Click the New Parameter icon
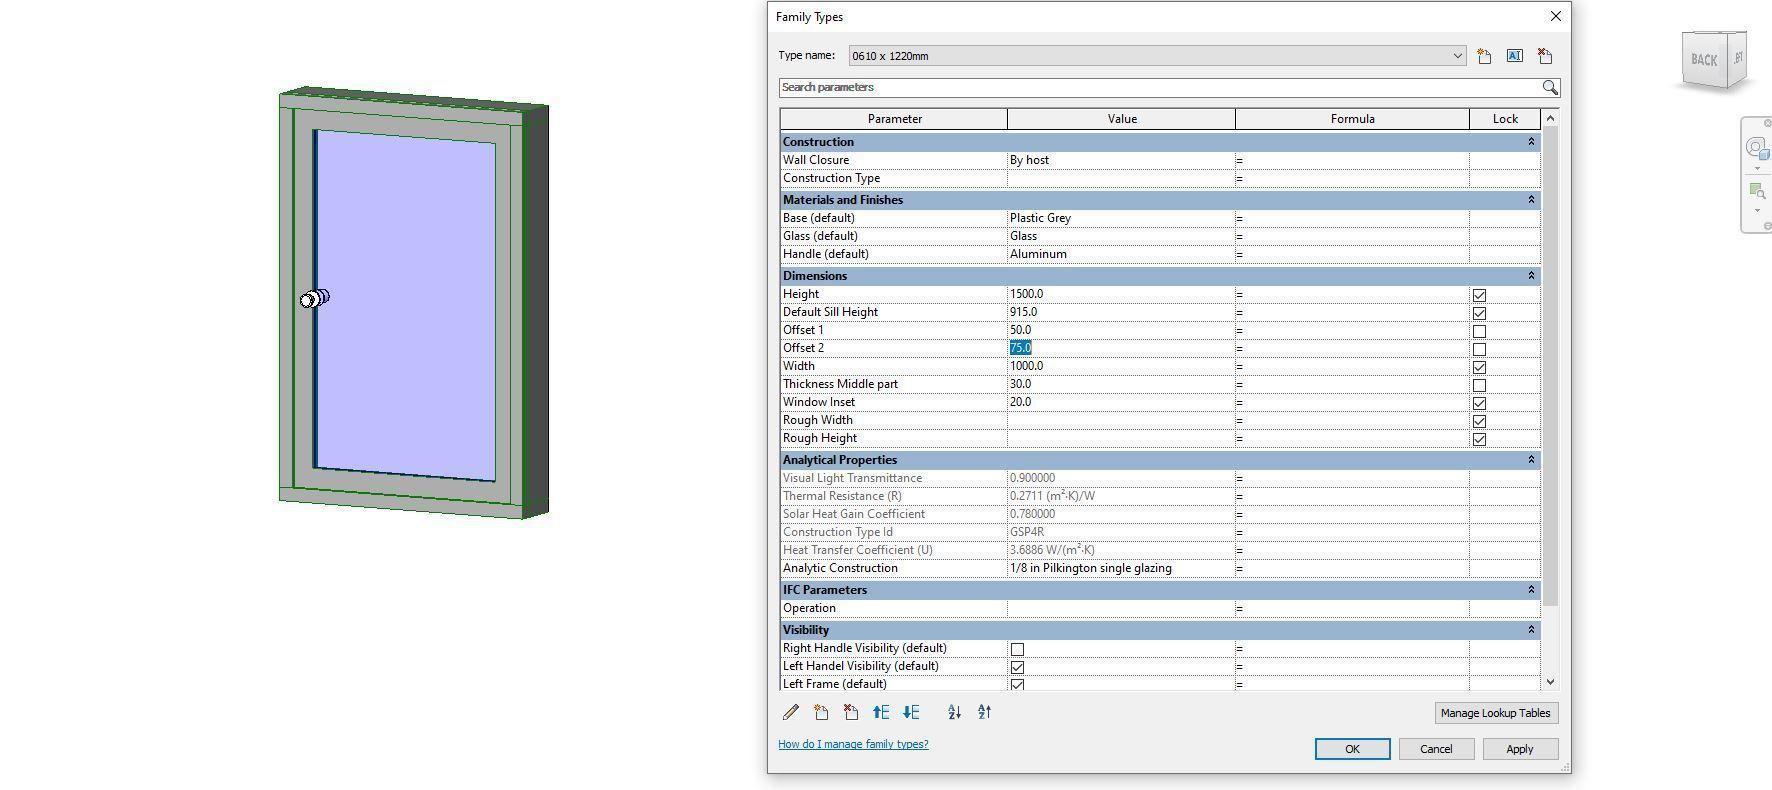The image size is (1772, 790). pyautogui.click(x=821, y=712)
